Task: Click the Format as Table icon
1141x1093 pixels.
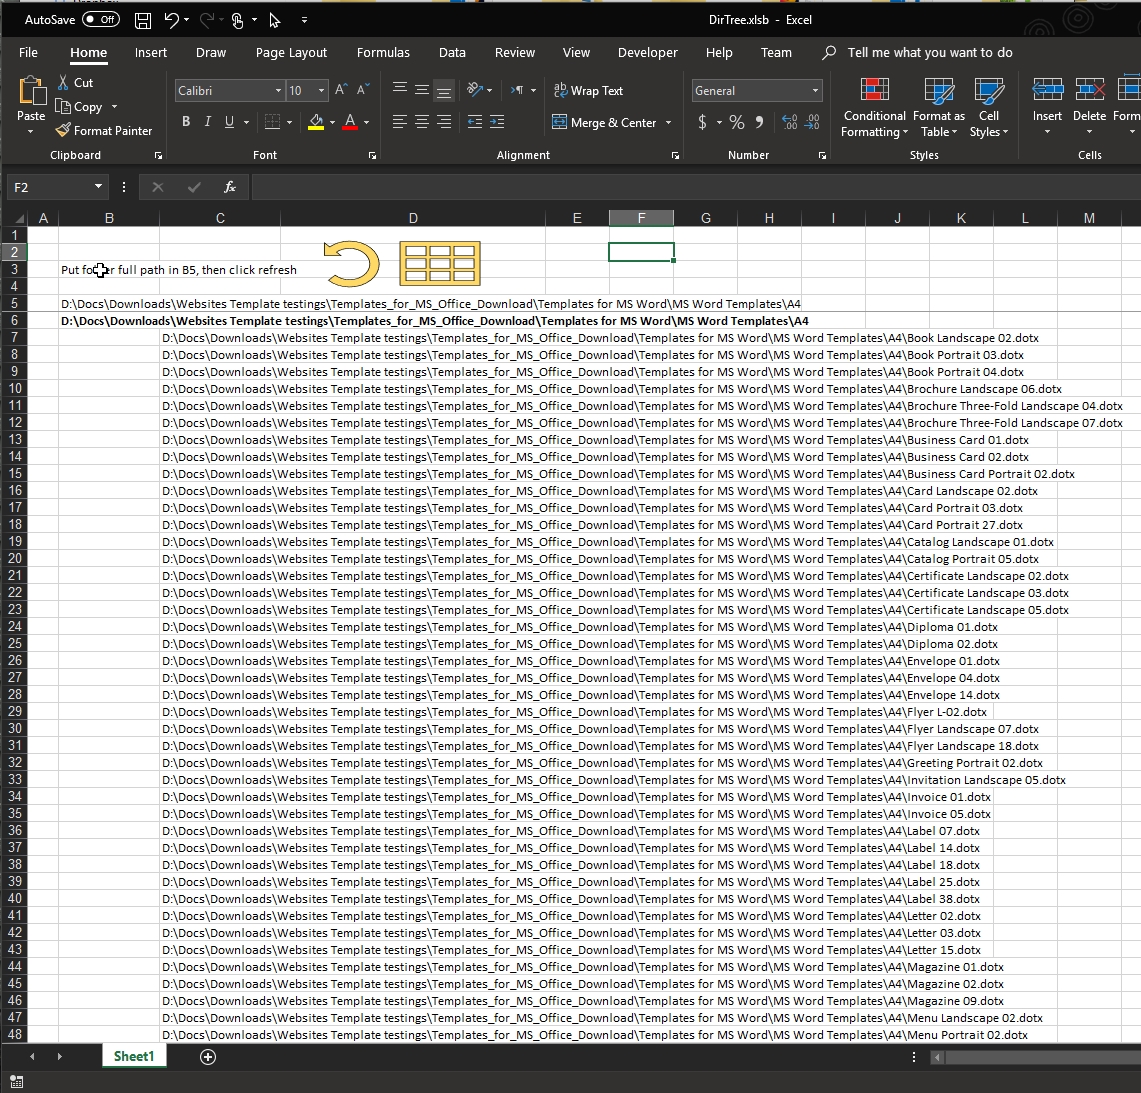Action: (x=938, y=108)
